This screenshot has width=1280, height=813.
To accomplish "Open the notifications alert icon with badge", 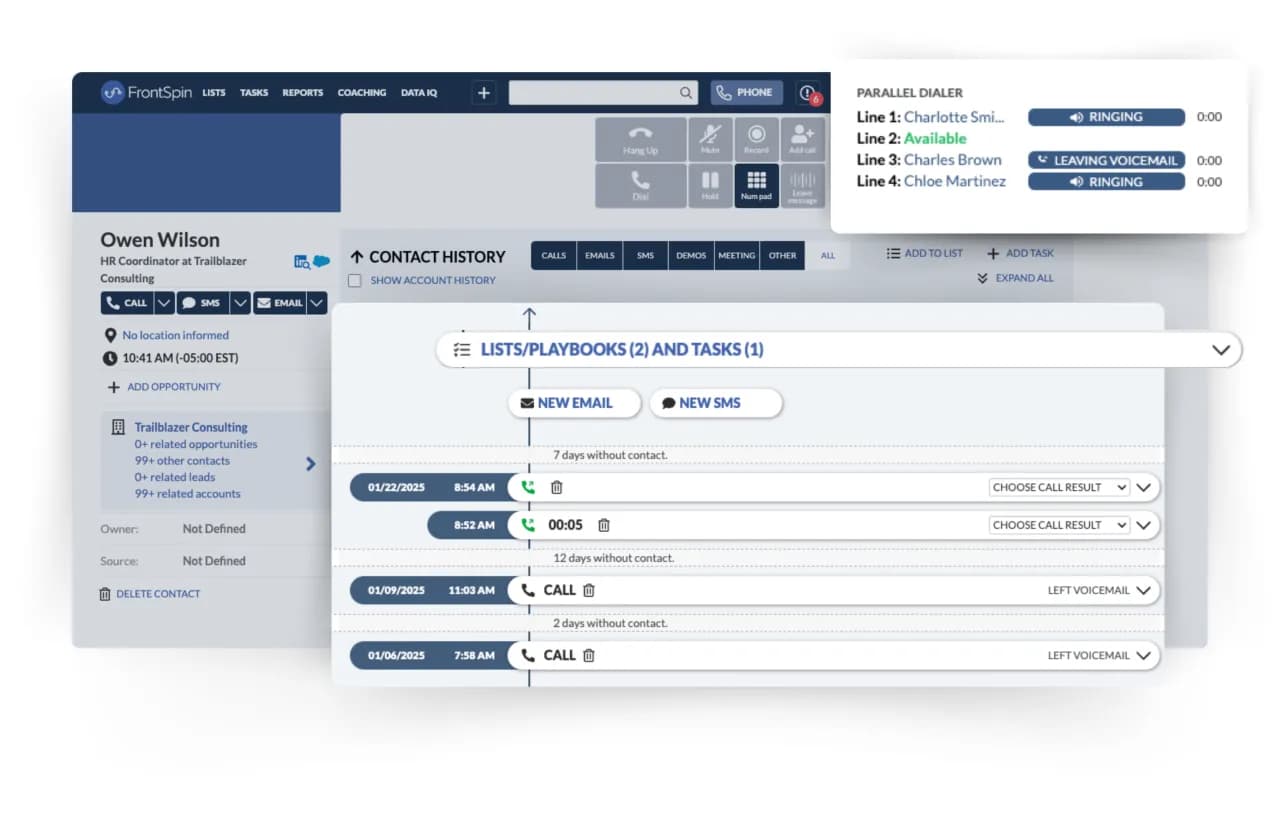I will click(807, 93).
